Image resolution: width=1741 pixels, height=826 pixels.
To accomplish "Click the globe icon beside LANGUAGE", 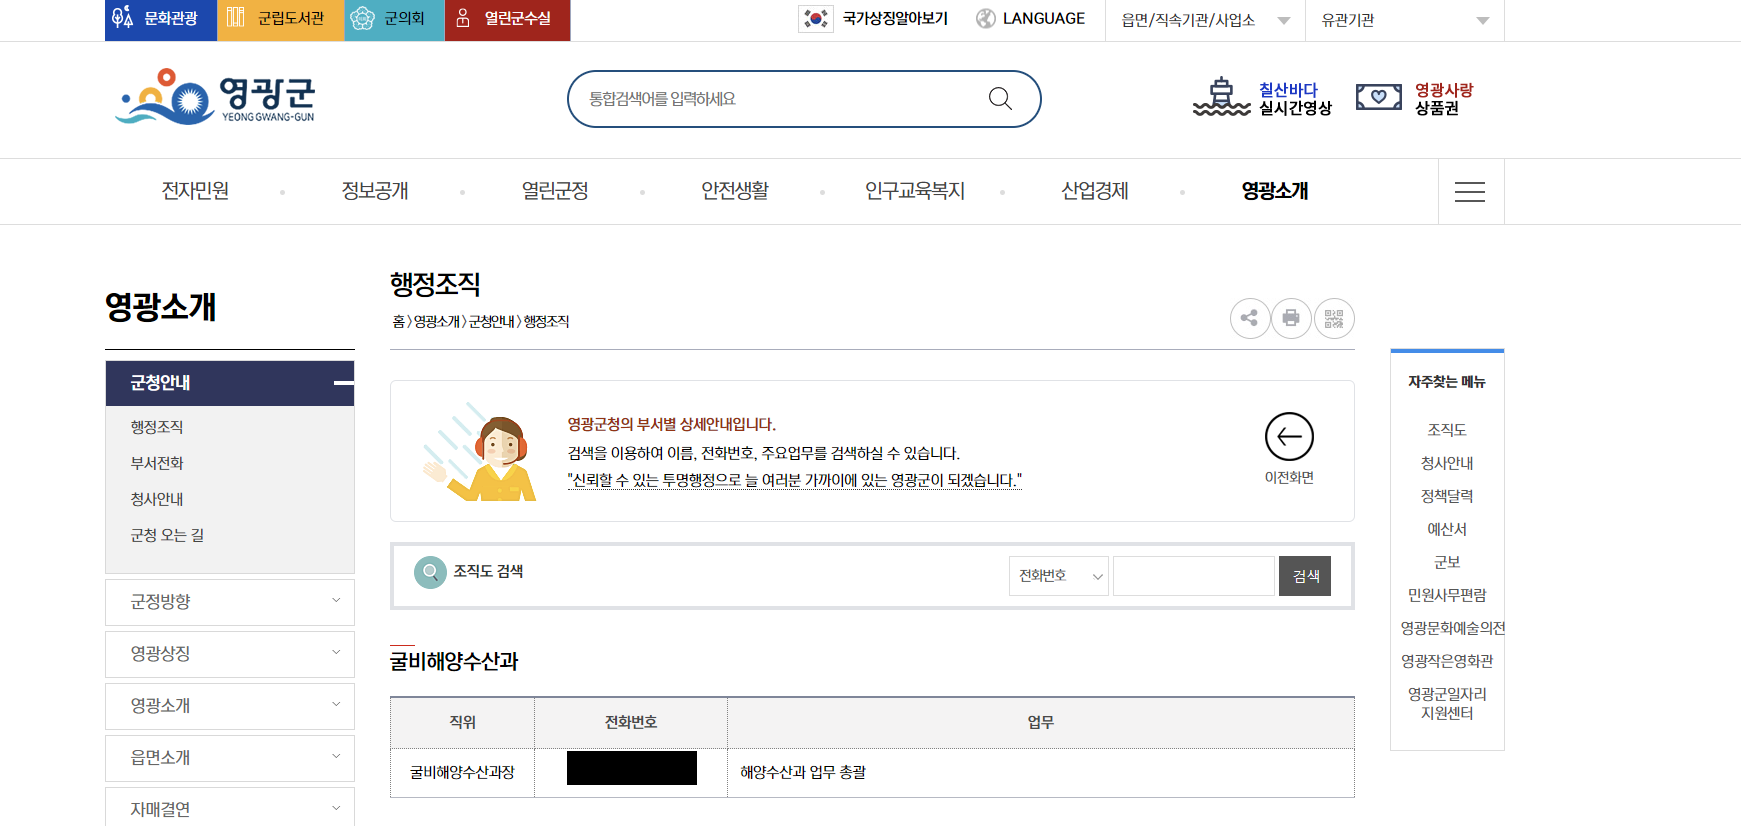I will pyautogui.click(x=986, y=19).
